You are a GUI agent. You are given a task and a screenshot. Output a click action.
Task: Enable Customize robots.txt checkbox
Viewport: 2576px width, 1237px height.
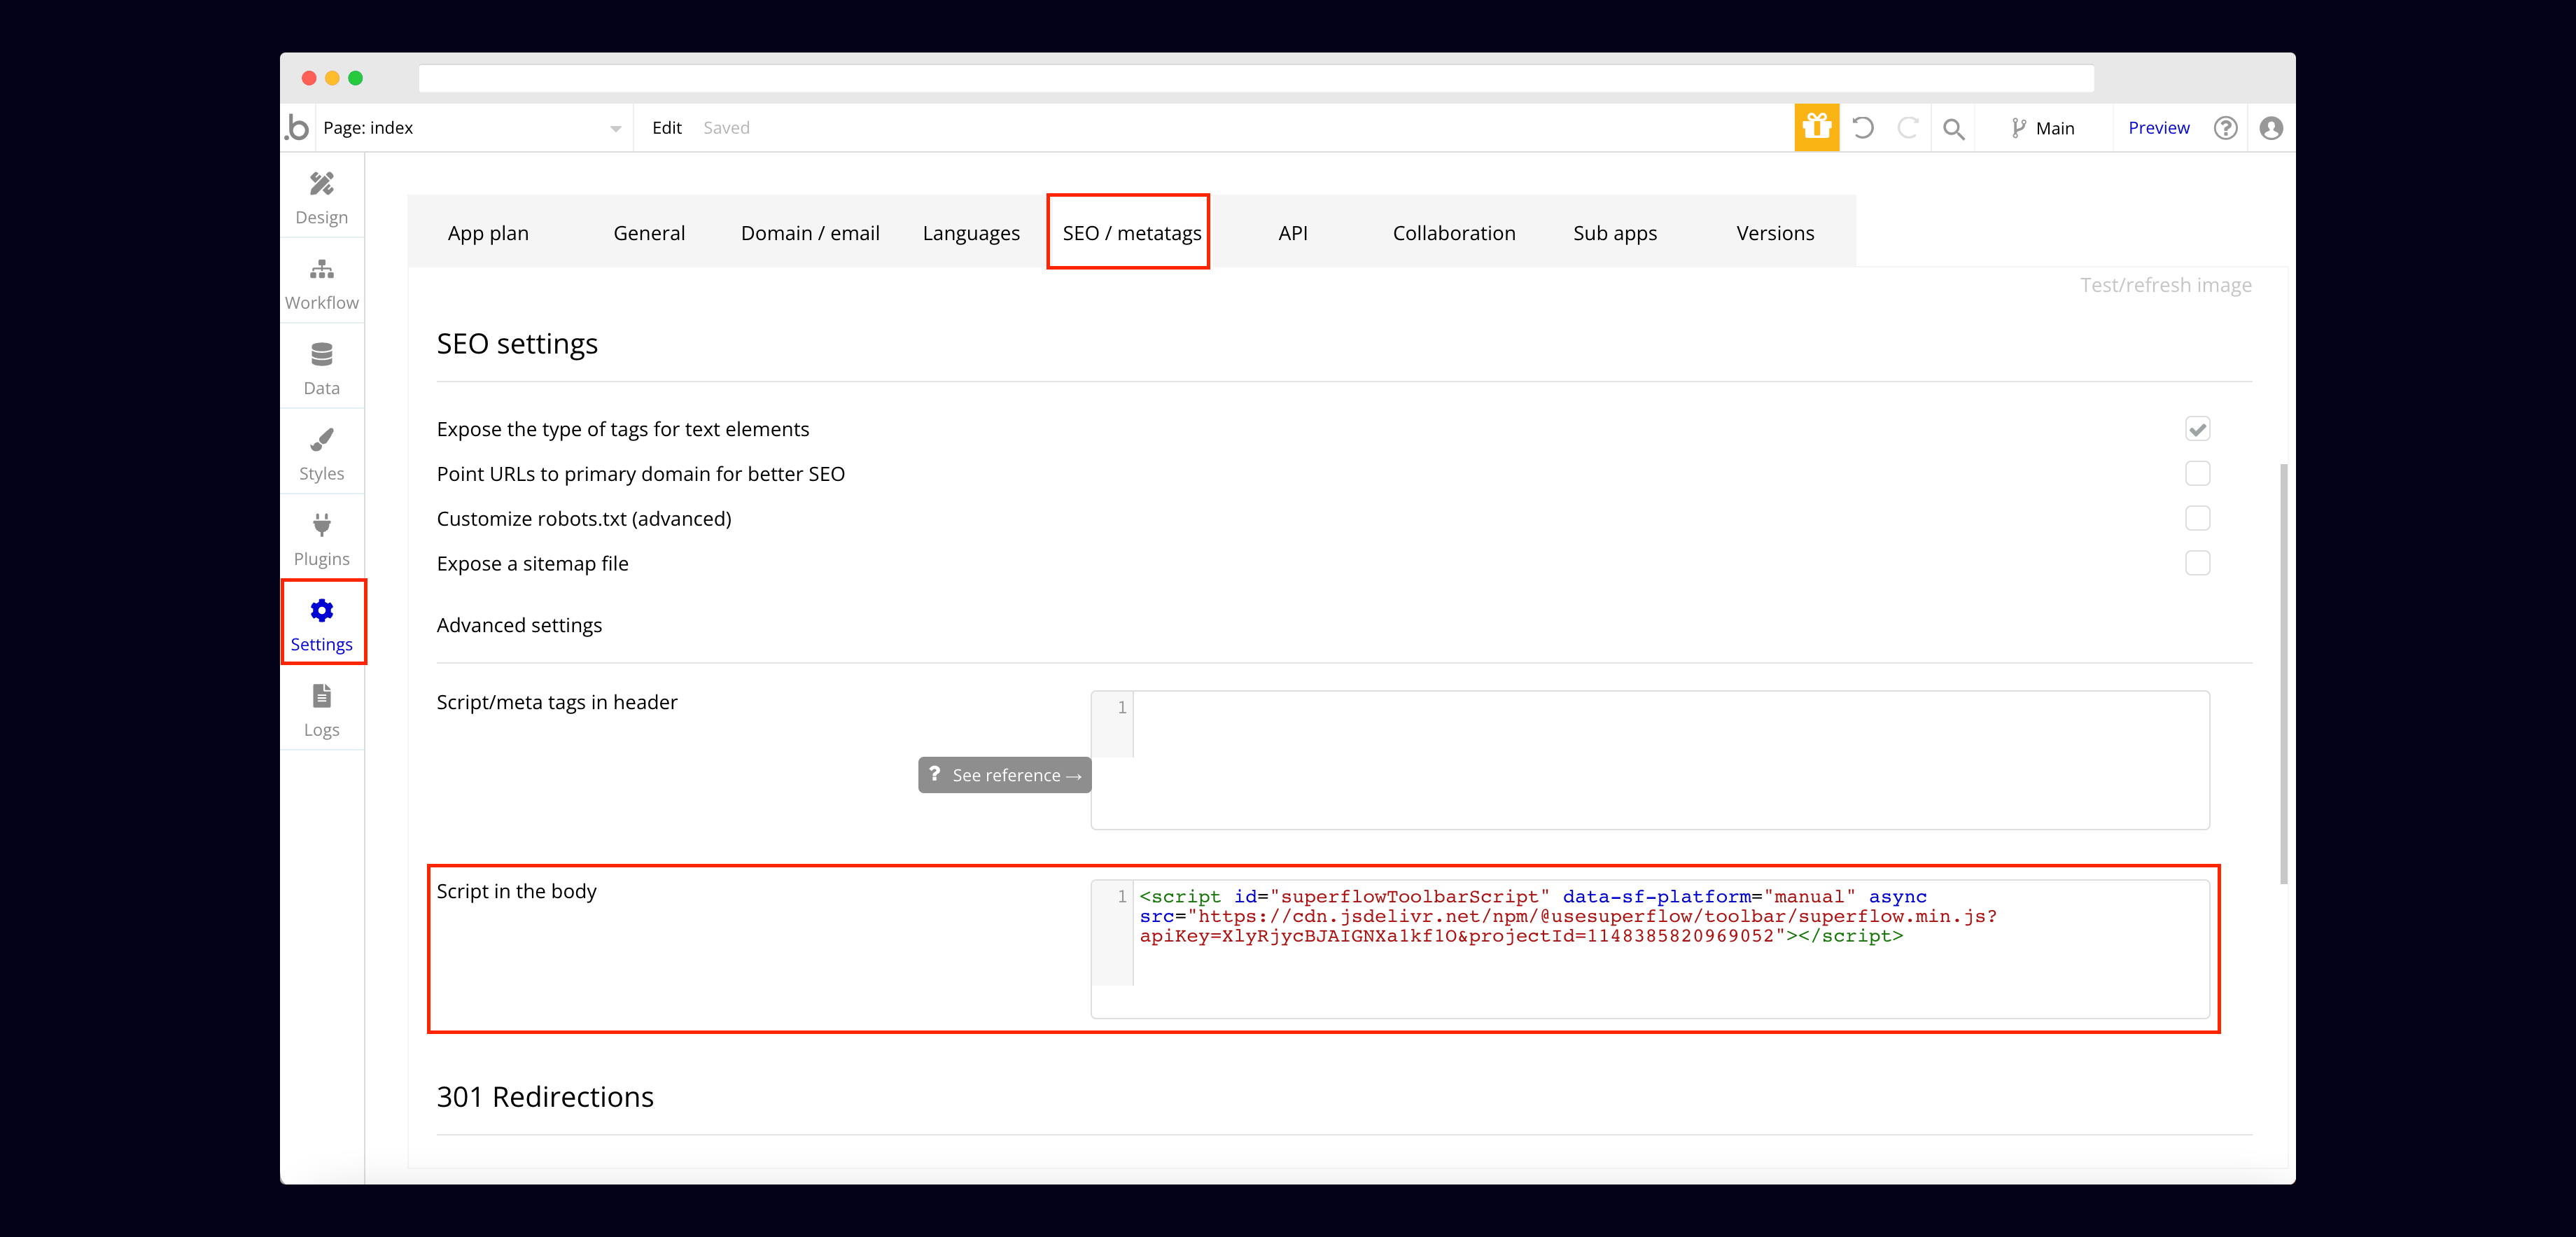(x=2197, y=518)
